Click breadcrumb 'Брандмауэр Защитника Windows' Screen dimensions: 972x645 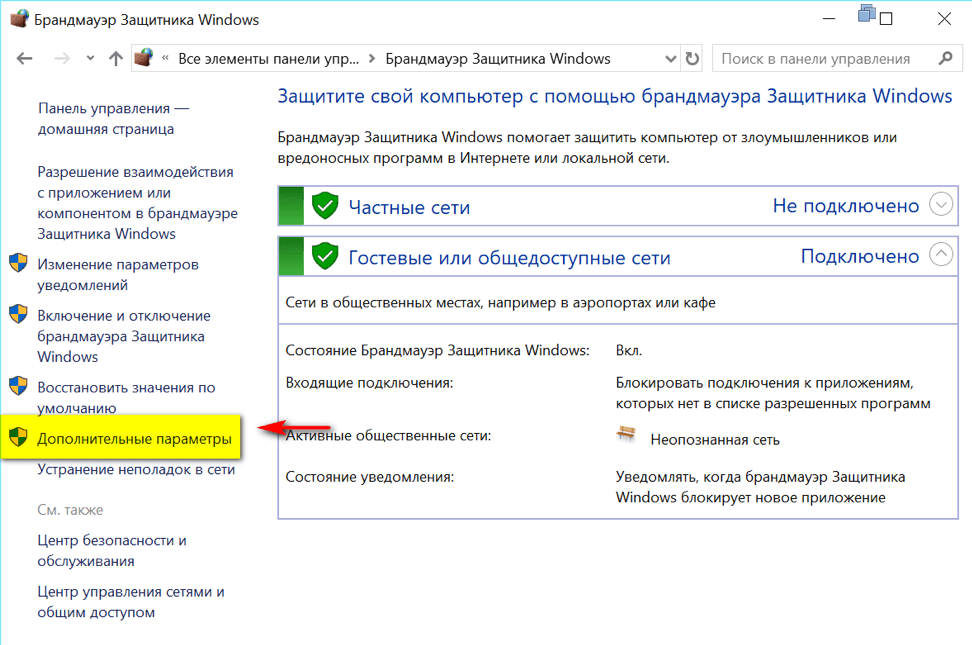(x=498, y=59)
